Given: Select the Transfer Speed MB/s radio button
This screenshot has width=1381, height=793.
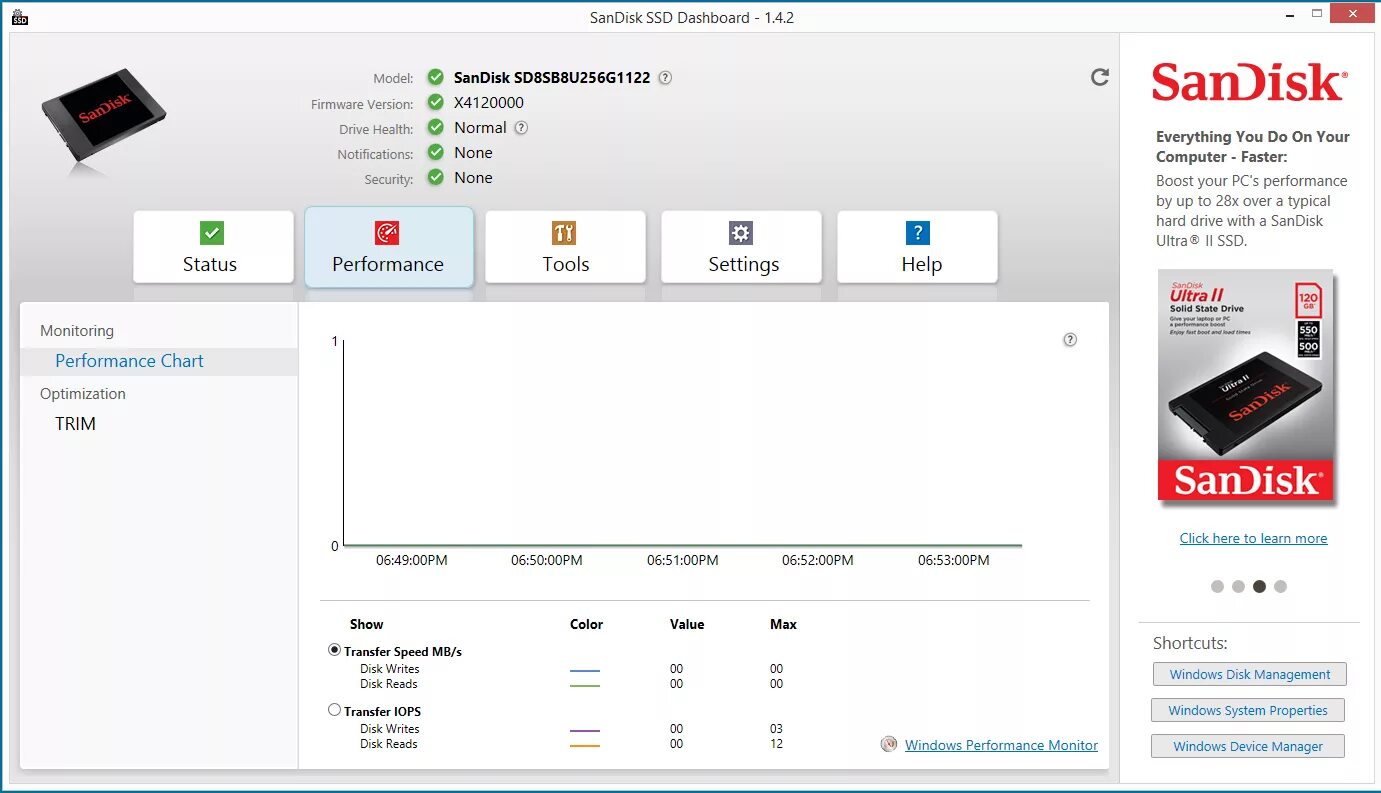Looking at the screenshot, I should click(x=334, y=648).
